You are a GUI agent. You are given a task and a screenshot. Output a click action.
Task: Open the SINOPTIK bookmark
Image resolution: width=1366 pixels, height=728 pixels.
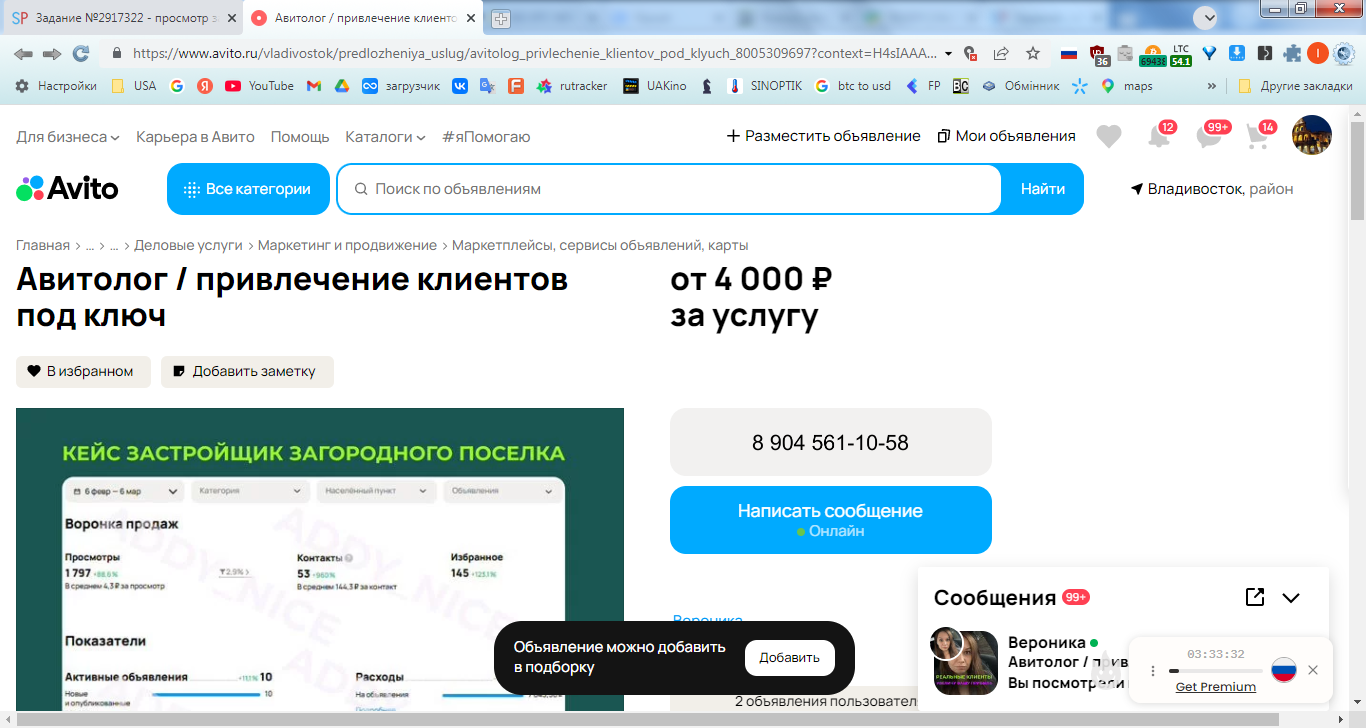pyautogui.click(x=765, y=86)
